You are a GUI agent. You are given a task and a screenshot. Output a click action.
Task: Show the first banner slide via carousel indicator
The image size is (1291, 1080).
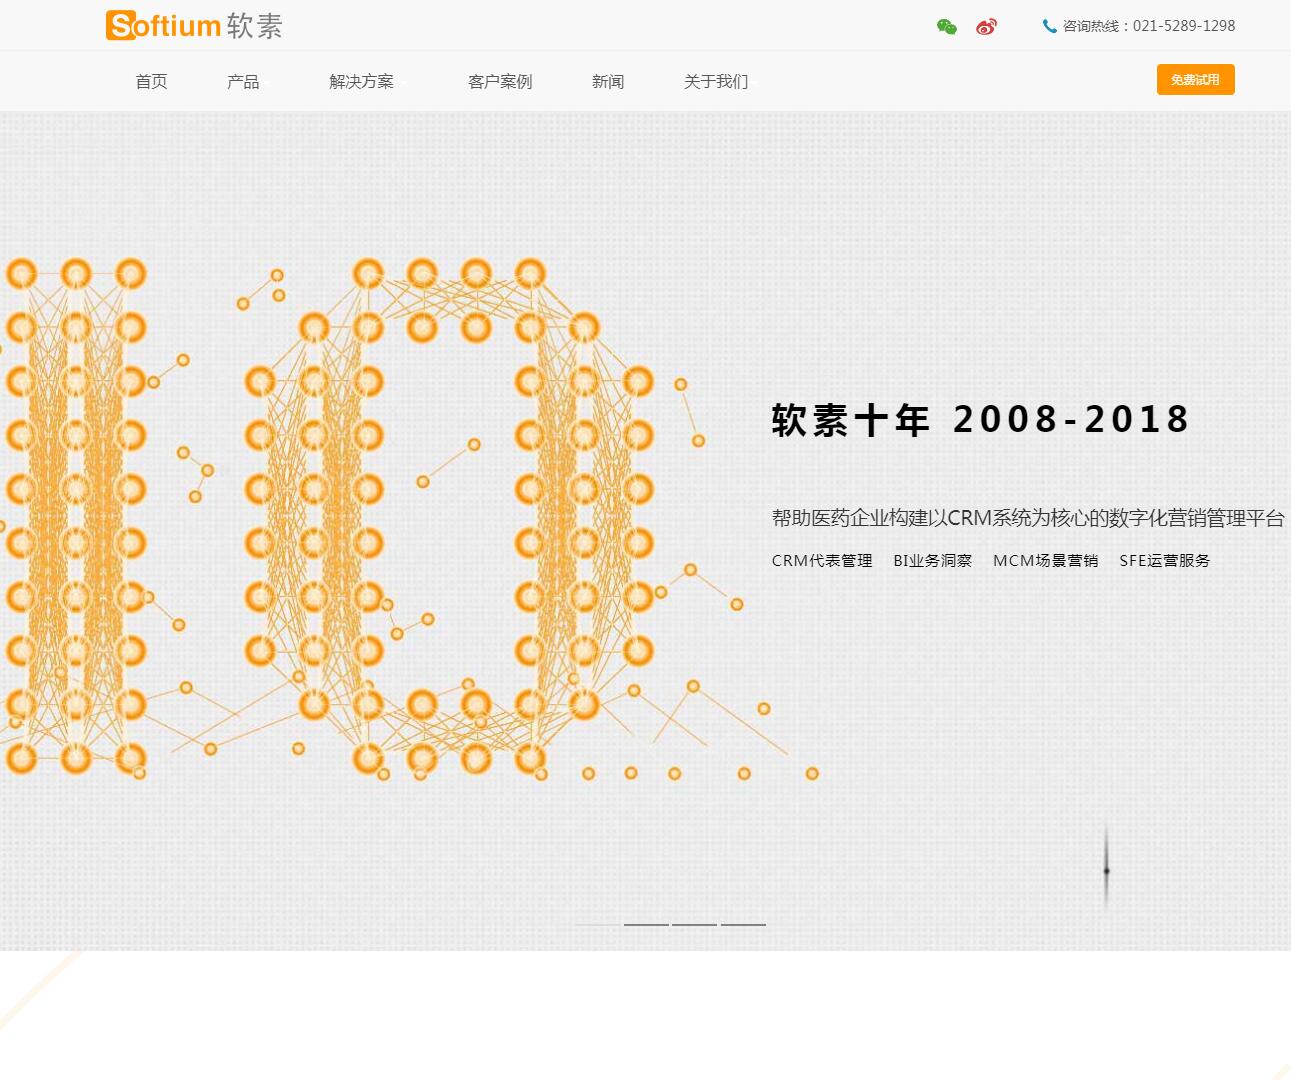point(598,925)
